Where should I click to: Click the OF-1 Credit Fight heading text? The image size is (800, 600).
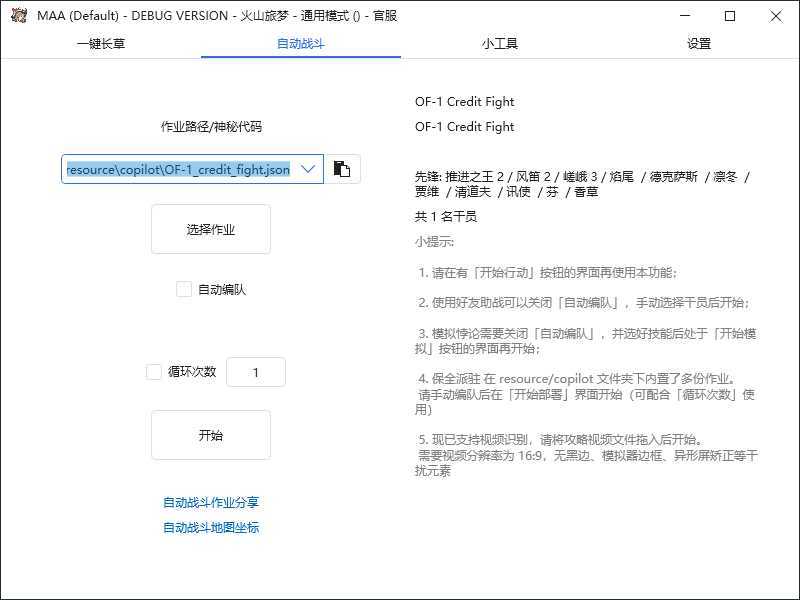pos(463,101)
